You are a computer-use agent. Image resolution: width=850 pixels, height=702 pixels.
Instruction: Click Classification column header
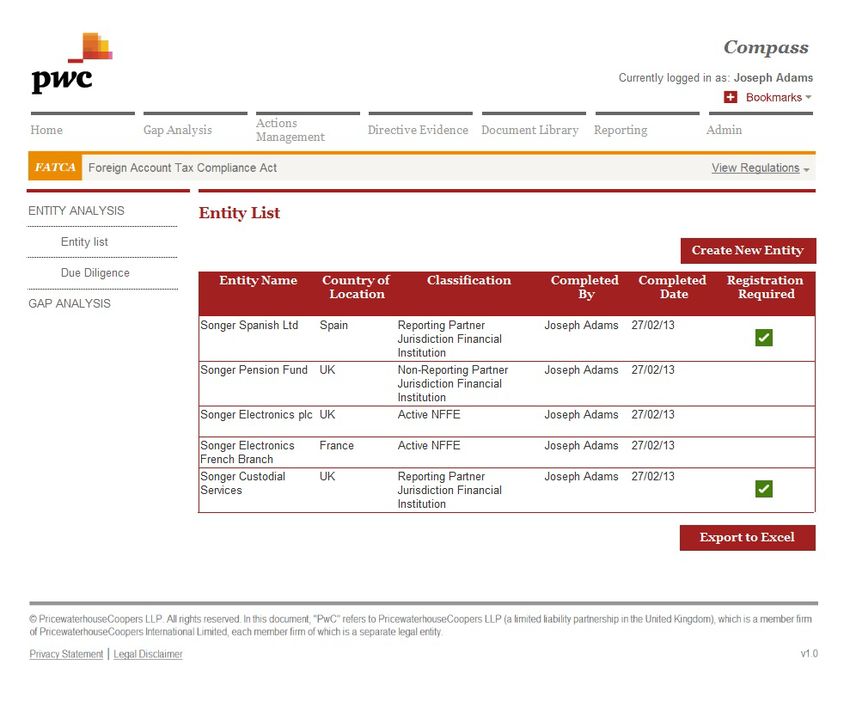pyautogui.click(x=469, y=280)
